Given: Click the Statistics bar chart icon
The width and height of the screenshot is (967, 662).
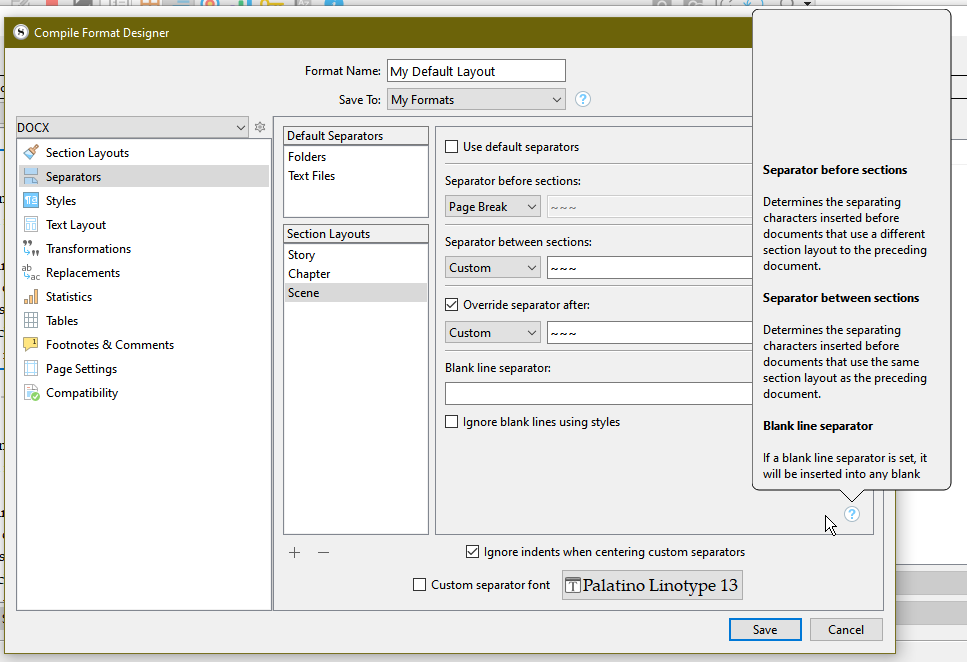Looking at the screenshot, I should click(x=31, y=297).
